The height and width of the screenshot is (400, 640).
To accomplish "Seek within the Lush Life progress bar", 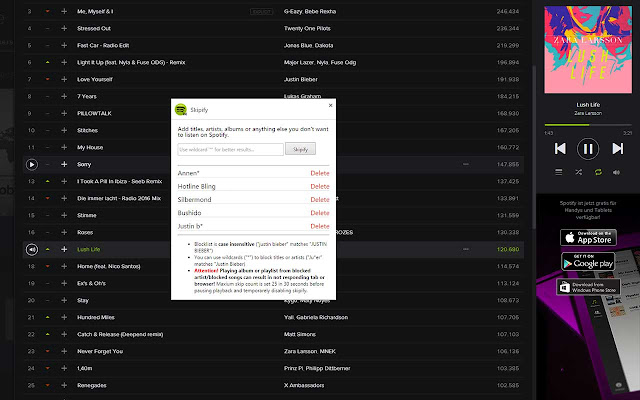I will point(588,124).
